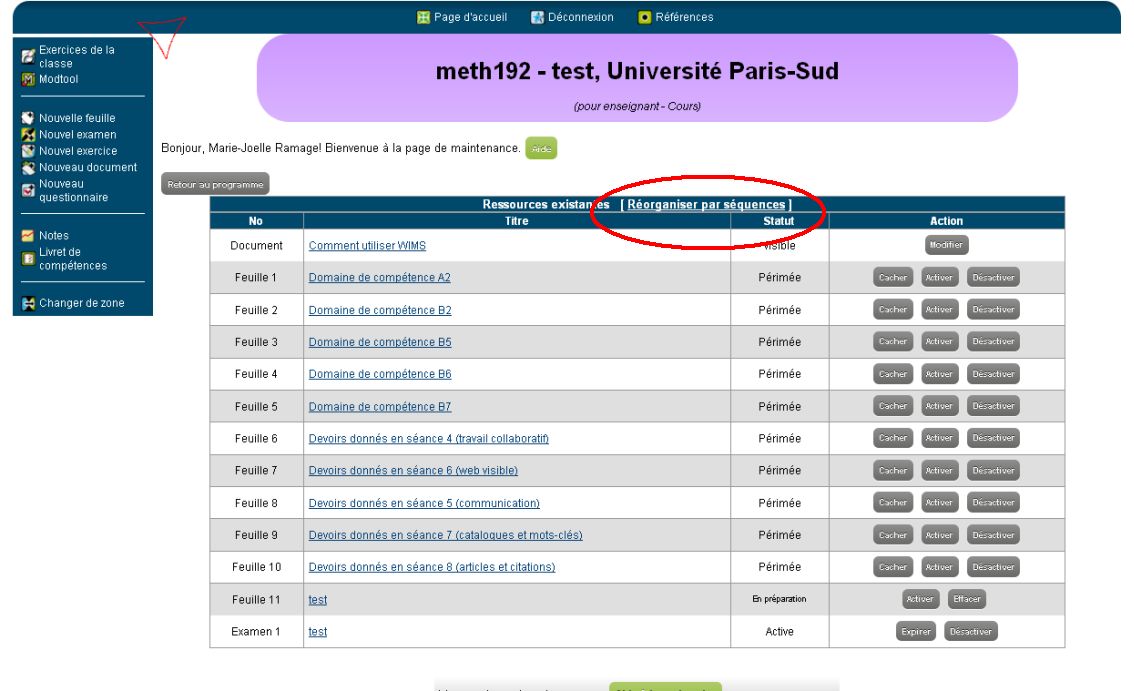Open Réorganiser par séquences link
Screen dimensions: 1134x691
(706, 205)
